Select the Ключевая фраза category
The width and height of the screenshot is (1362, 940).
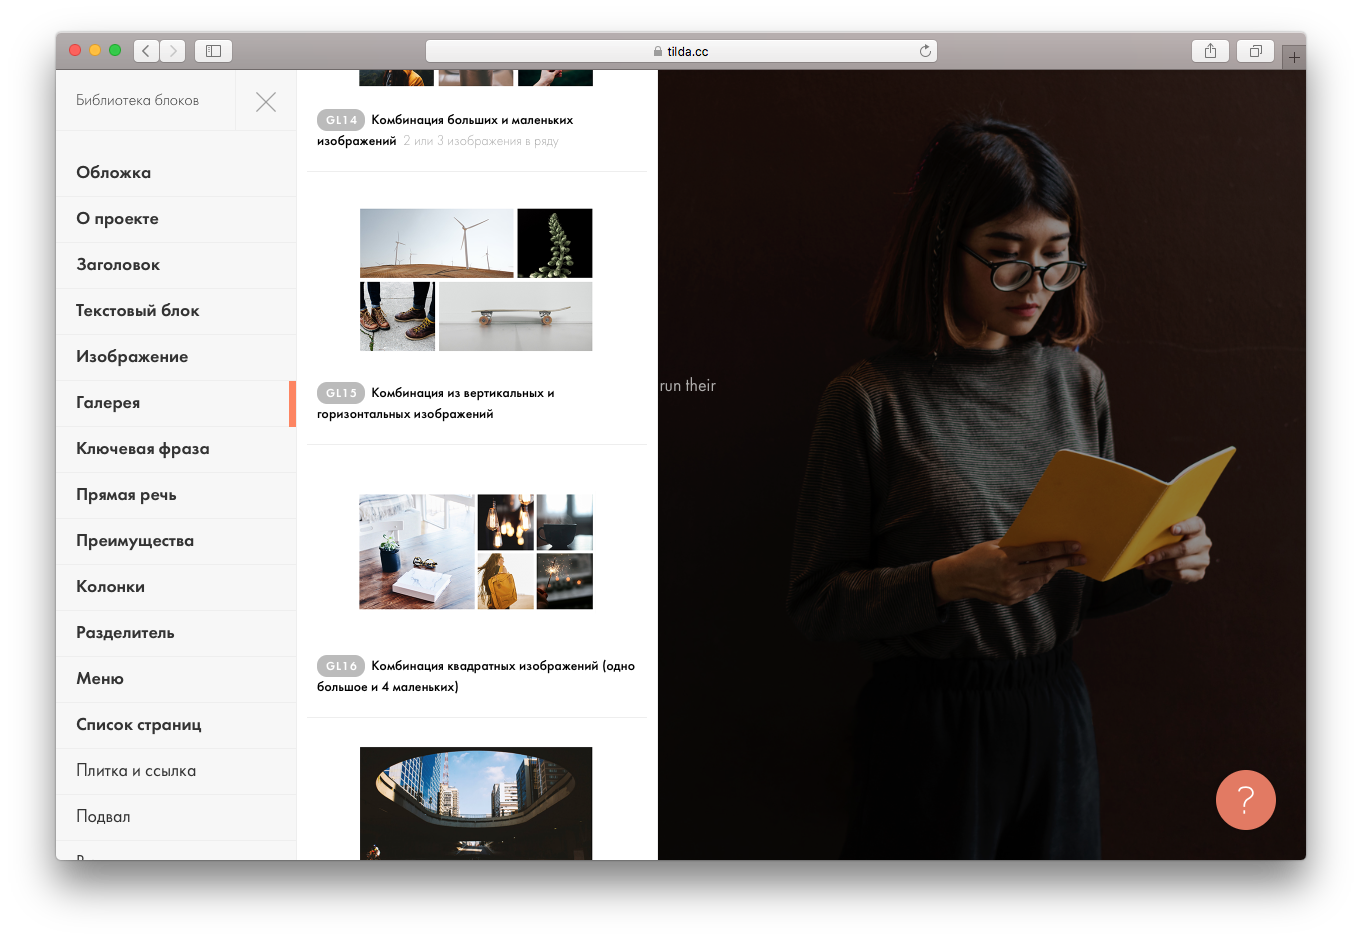(143, 449)
